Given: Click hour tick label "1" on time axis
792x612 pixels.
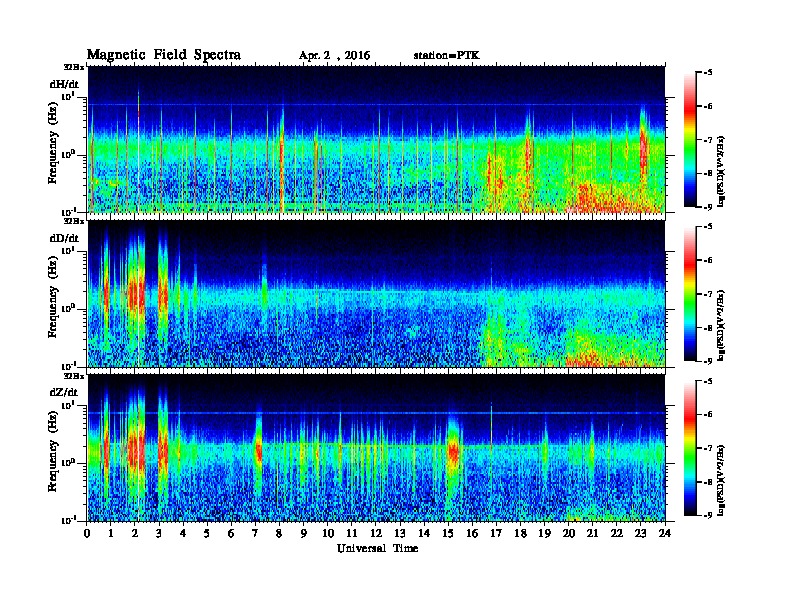Looking at the screenshot, I should pos(111,533).
